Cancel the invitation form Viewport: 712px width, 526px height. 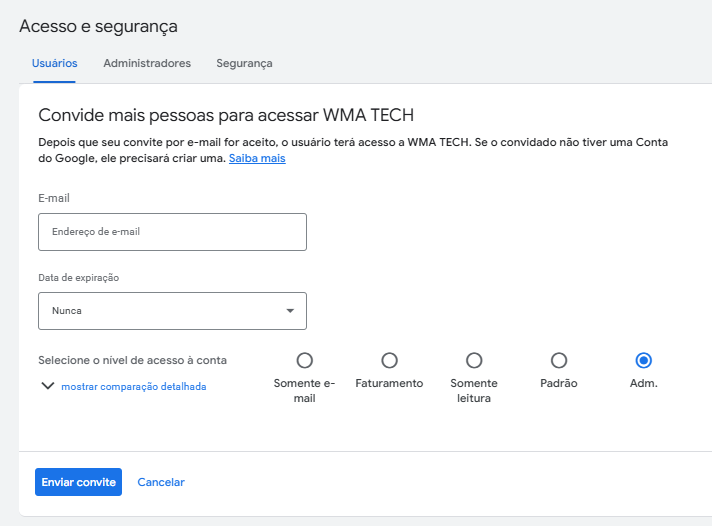point(161,482)
